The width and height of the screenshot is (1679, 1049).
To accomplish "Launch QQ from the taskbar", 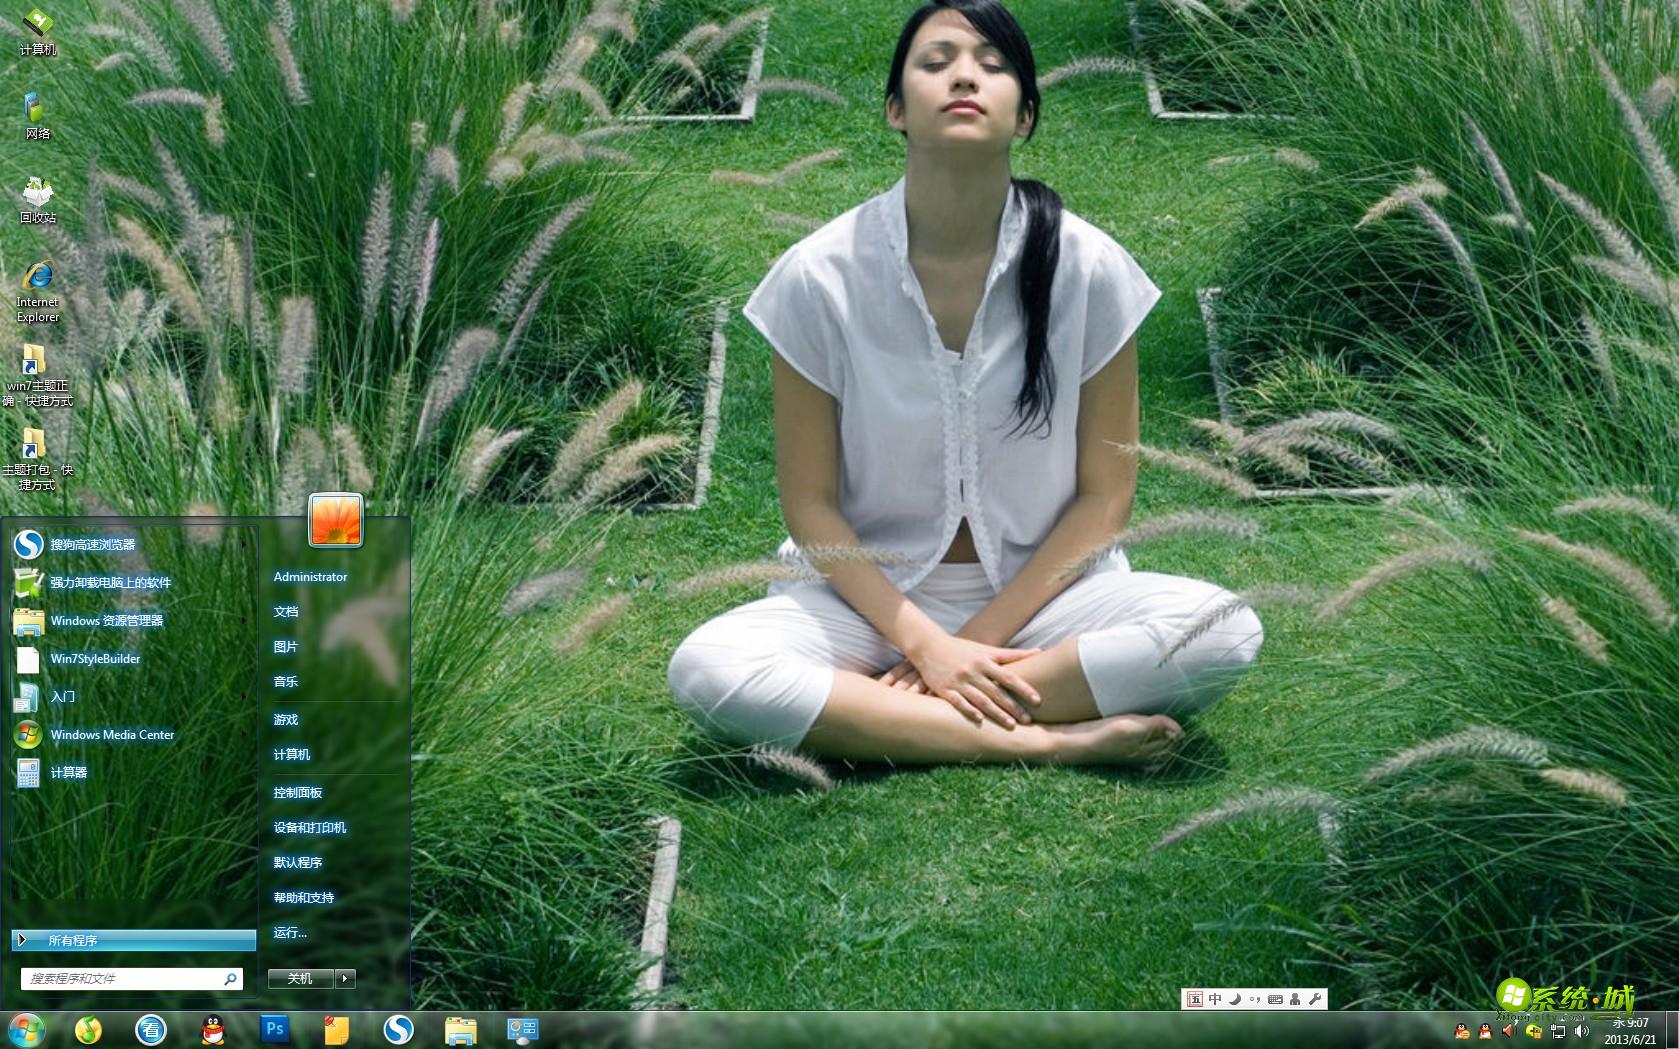I will tap(213, 1030).
